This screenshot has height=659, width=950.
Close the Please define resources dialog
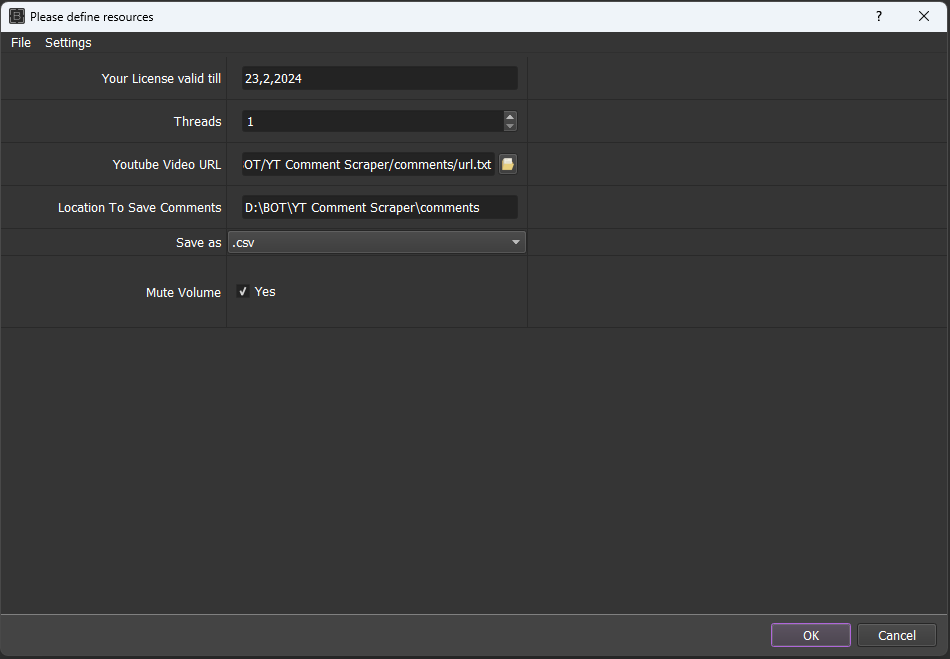(x=924, y=16)
